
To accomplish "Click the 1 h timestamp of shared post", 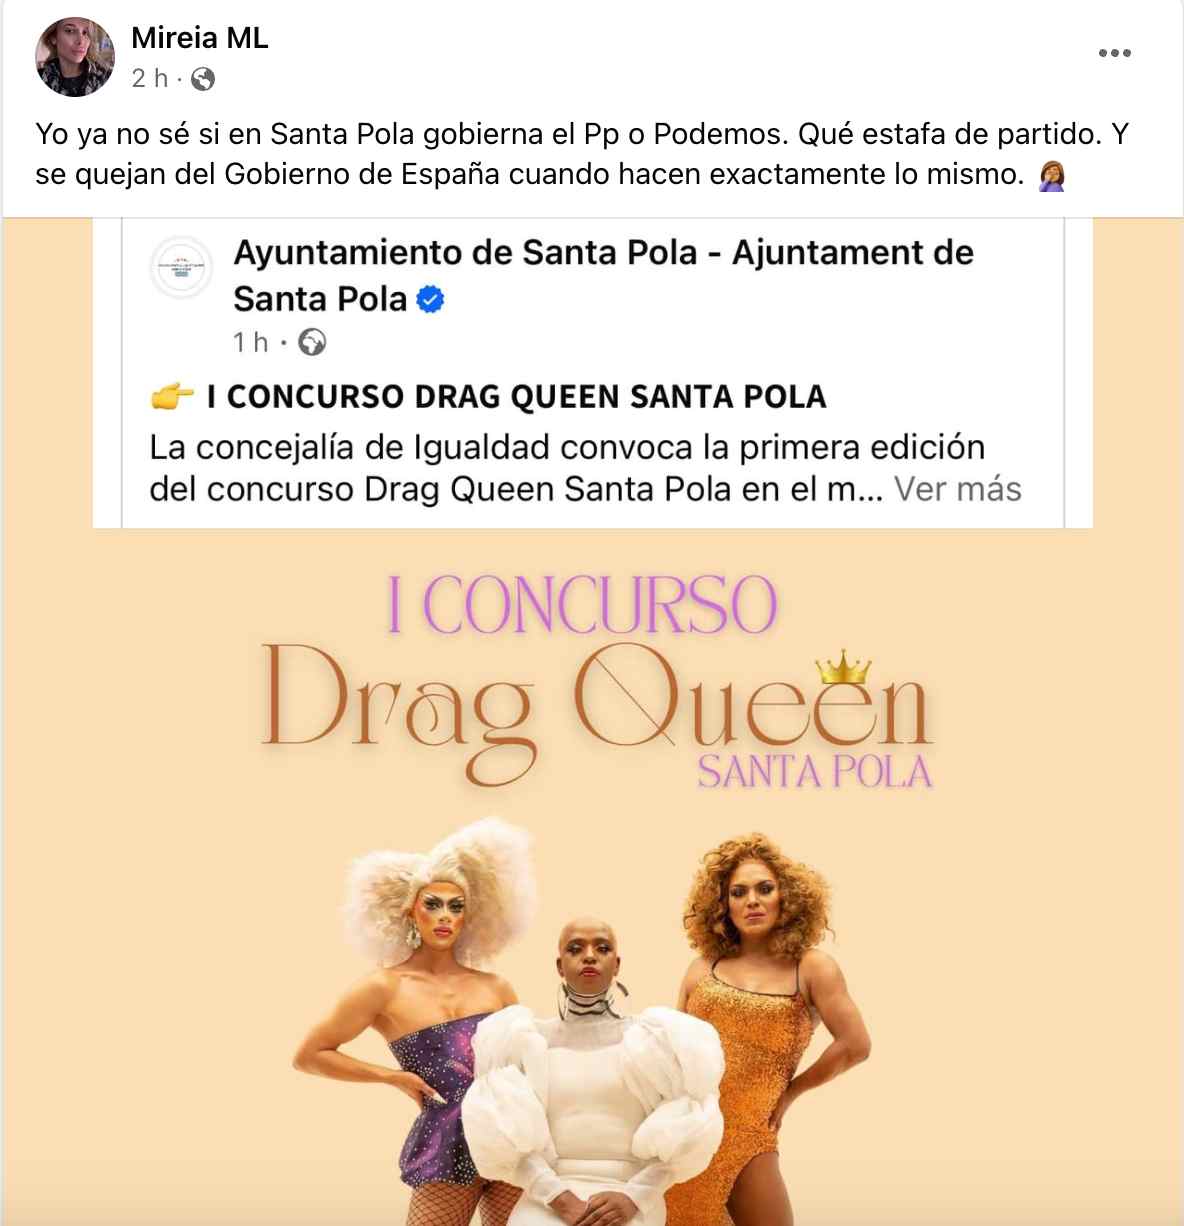I will [x=251, y=343].
